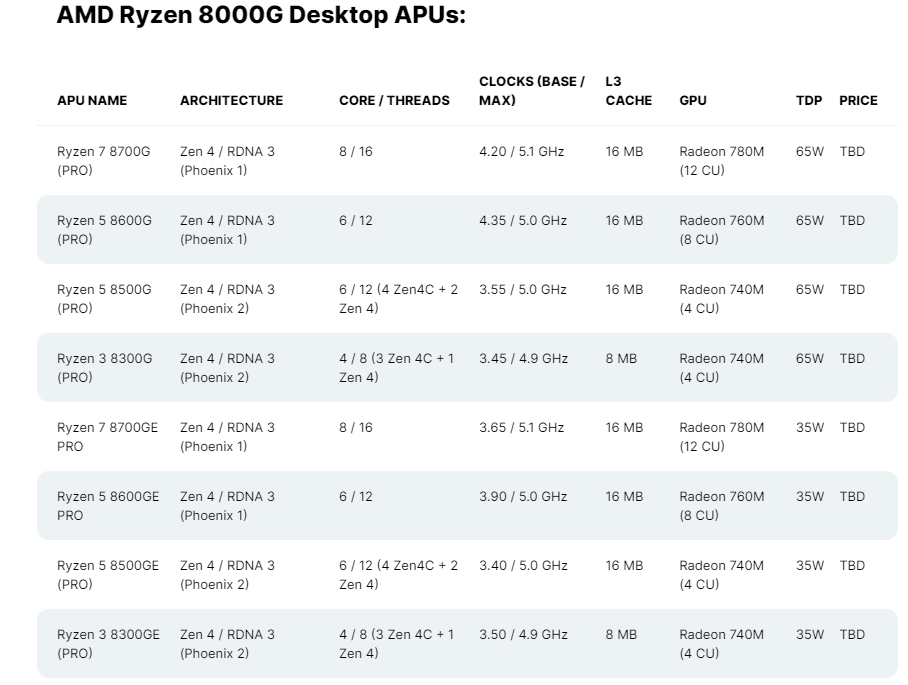Click the Radeon 740M GPU cell for Ryzen 5 8500G
This screenshot has height=685, width=908.
tap(722, 299)
